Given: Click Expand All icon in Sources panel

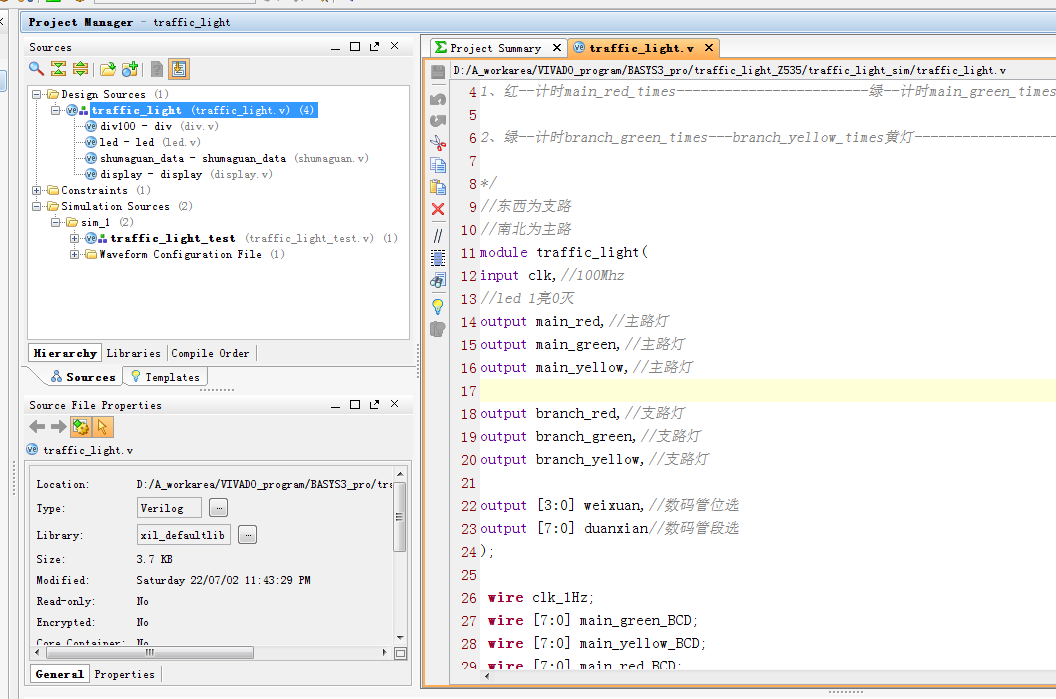Looking at the screenshot, I should (80, 69).
